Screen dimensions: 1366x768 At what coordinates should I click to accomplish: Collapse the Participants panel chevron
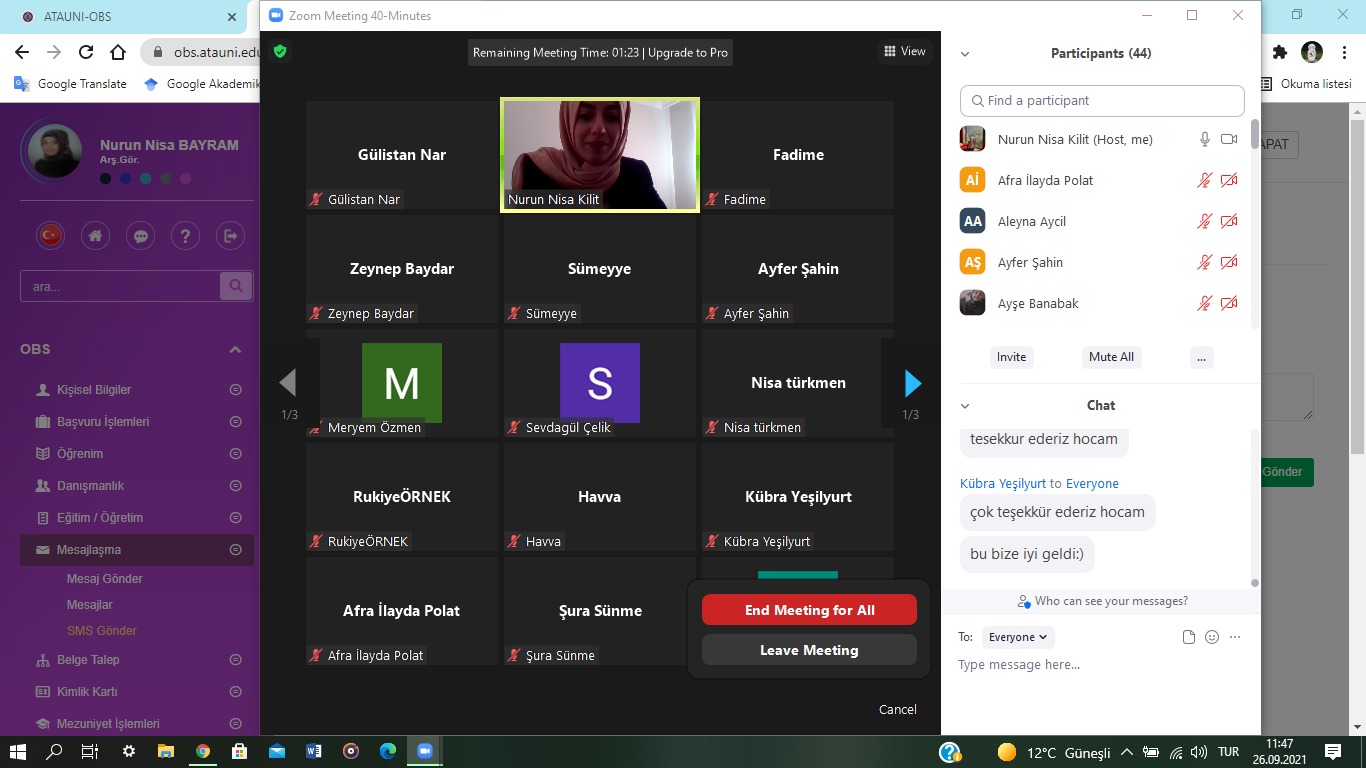tap(965, 54)
